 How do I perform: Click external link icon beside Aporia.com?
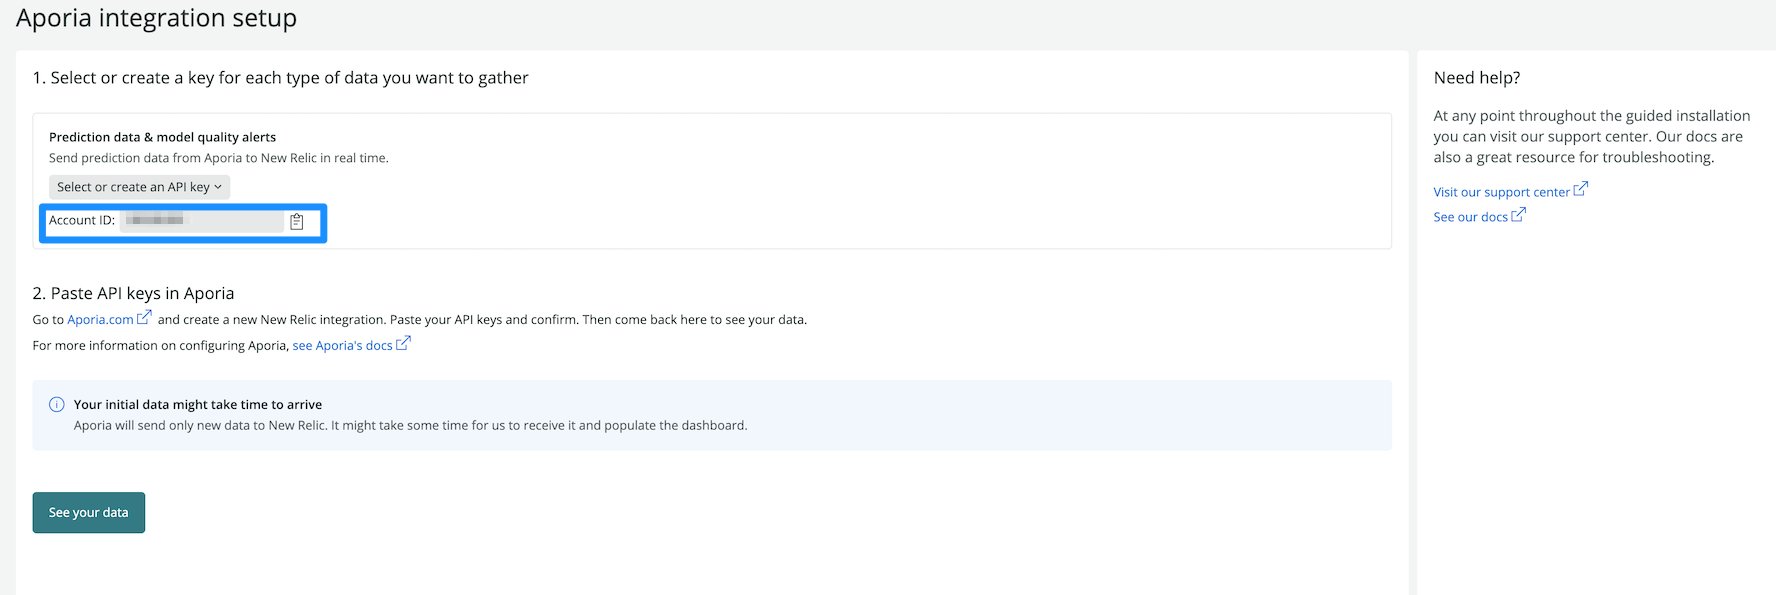(x=144, y=318)
